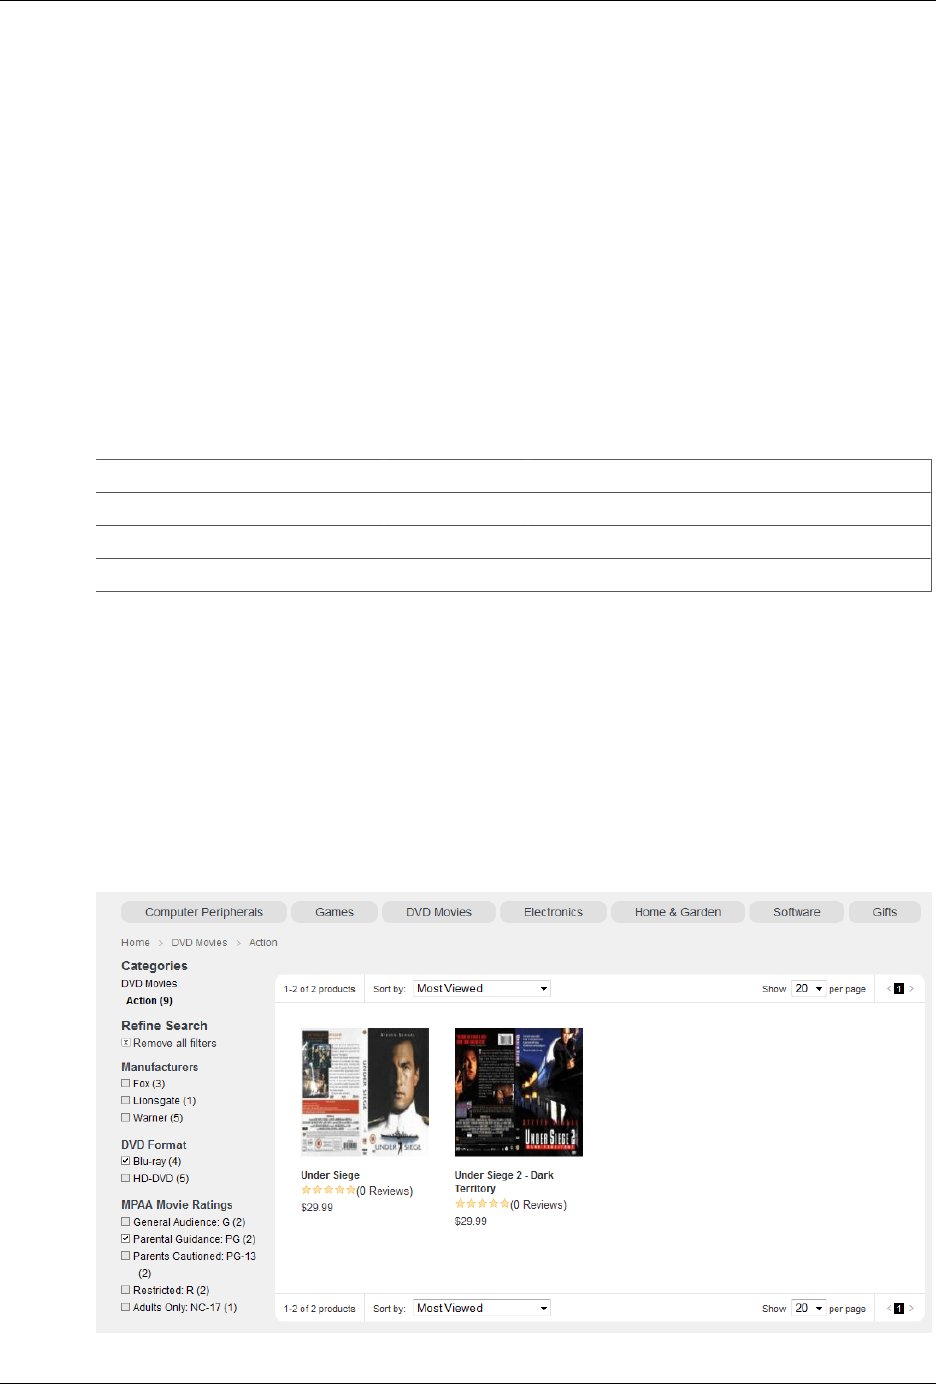Screen dimensions: 936x1384
Task: Check General Audience: G rating filter
Action: click(126, 1222)
